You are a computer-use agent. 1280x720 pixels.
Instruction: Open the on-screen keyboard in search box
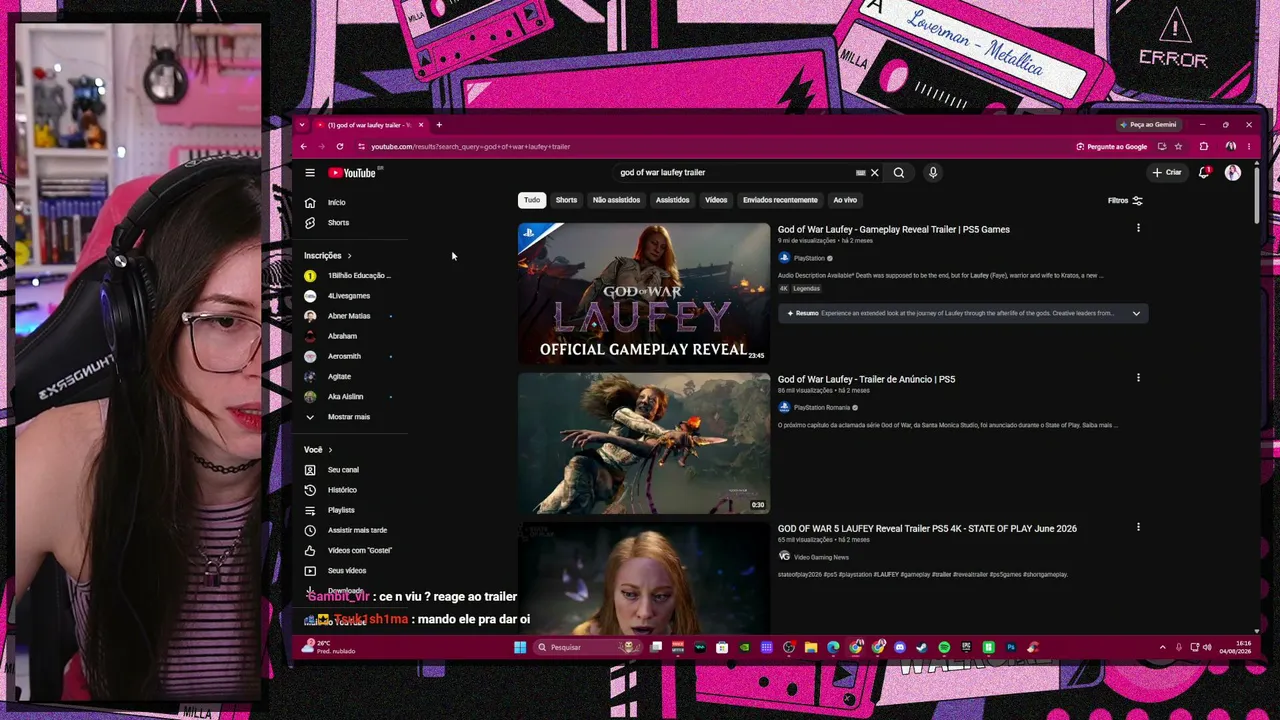860,173
